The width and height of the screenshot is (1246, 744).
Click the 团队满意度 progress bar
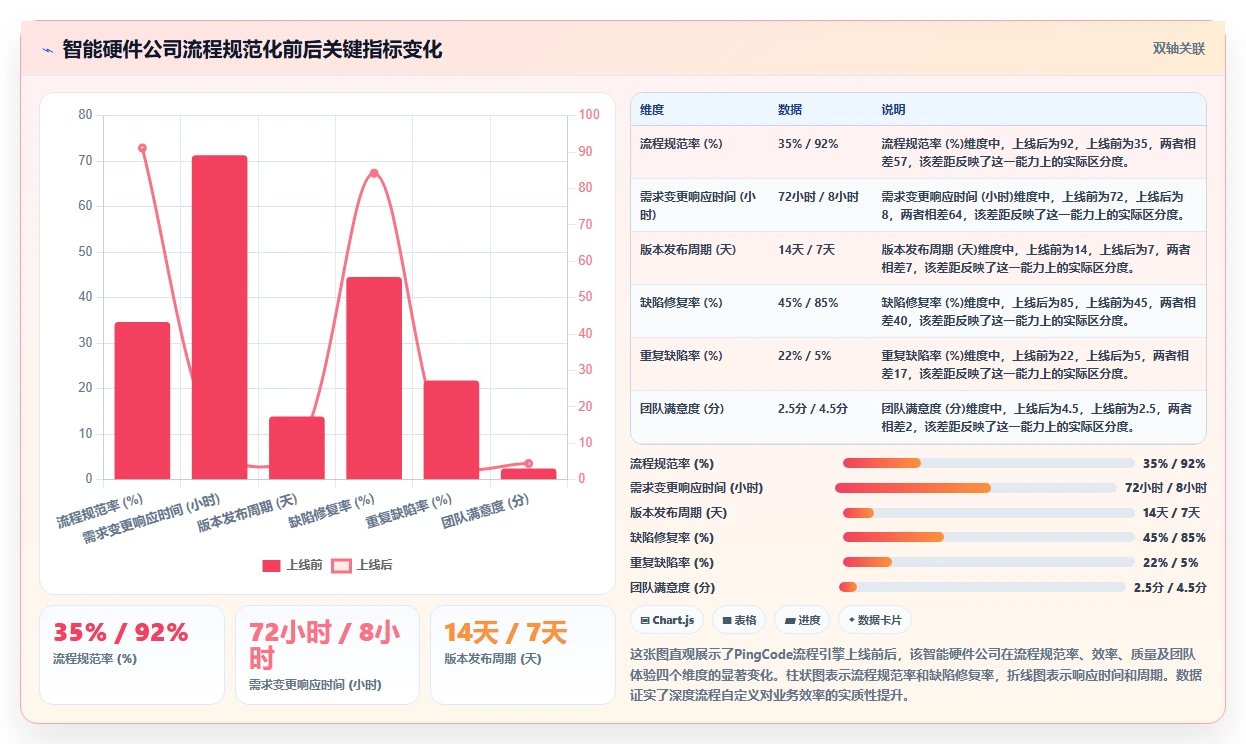click(x=982, y=587)
